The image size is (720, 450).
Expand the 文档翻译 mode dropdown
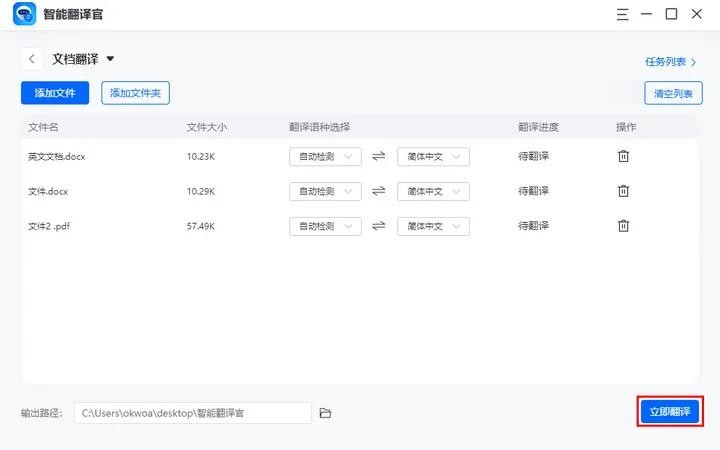110,59
